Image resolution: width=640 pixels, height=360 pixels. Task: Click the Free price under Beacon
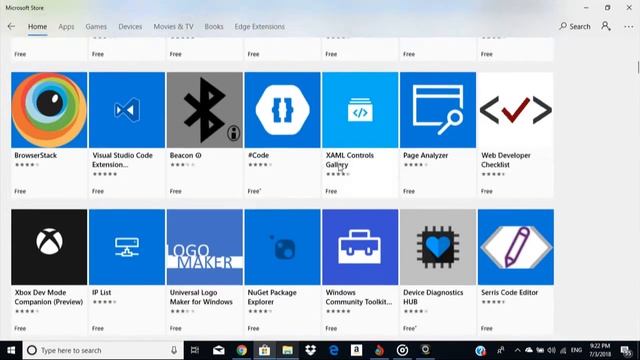176,191
